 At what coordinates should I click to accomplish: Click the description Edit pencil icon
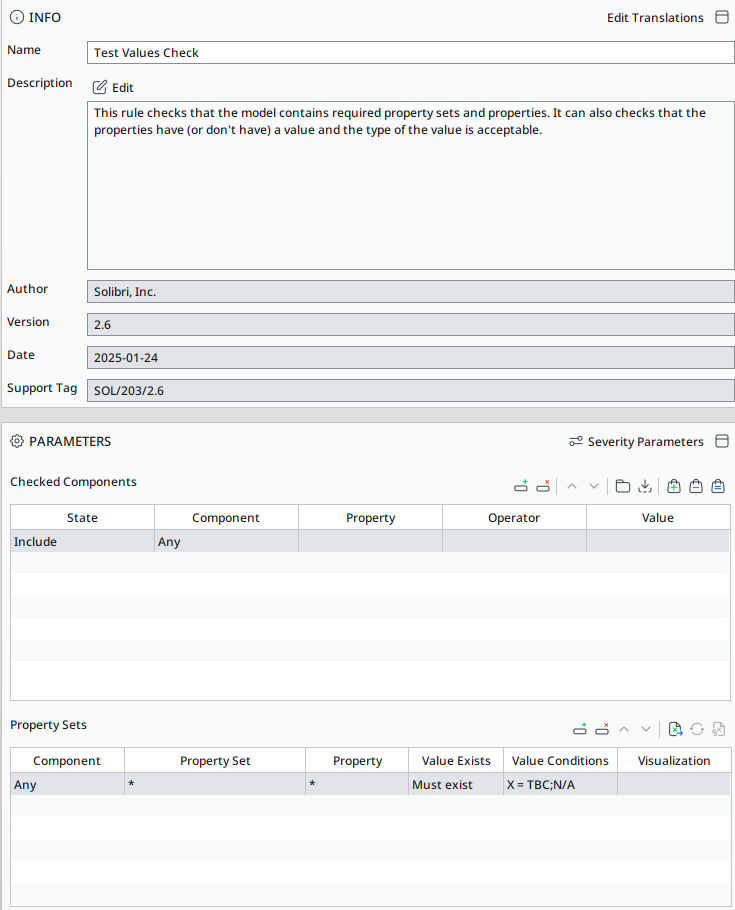coord(100,87)
